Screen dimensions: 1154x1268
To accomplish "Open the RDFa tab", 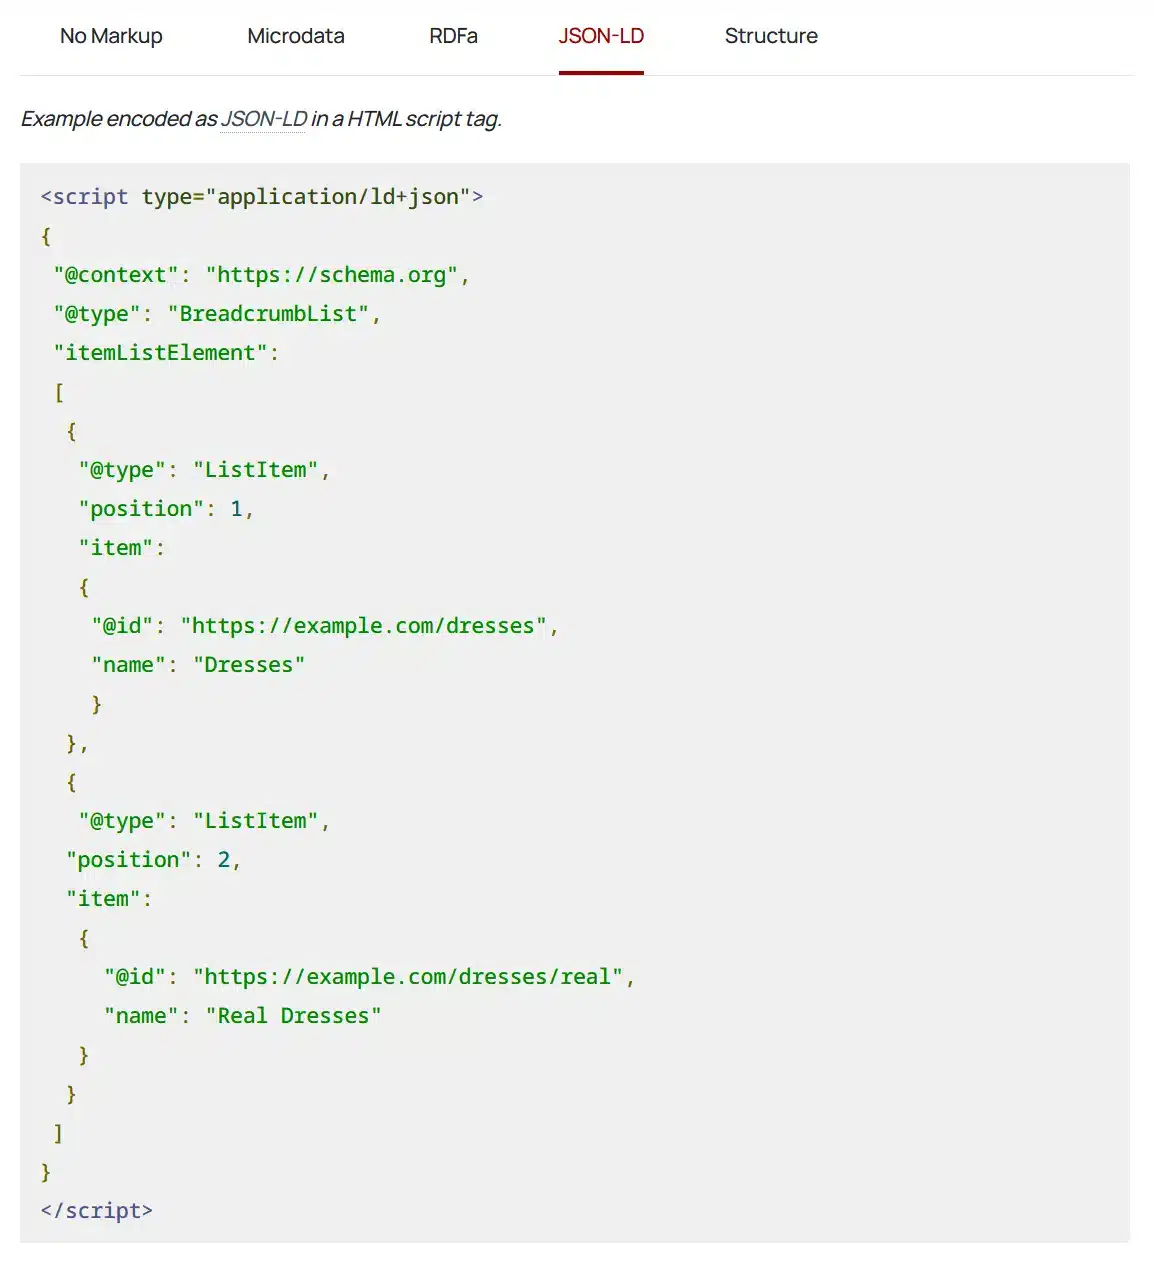I will (x=453, y=36).
